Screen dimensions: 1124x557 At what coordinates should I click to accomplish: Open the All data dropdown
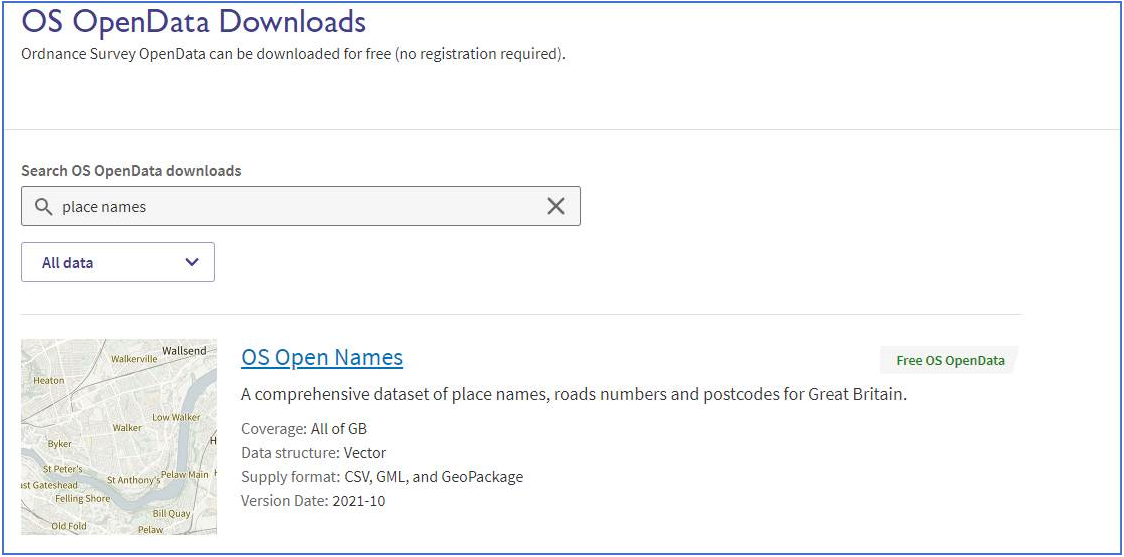click(x=118, y=262)
